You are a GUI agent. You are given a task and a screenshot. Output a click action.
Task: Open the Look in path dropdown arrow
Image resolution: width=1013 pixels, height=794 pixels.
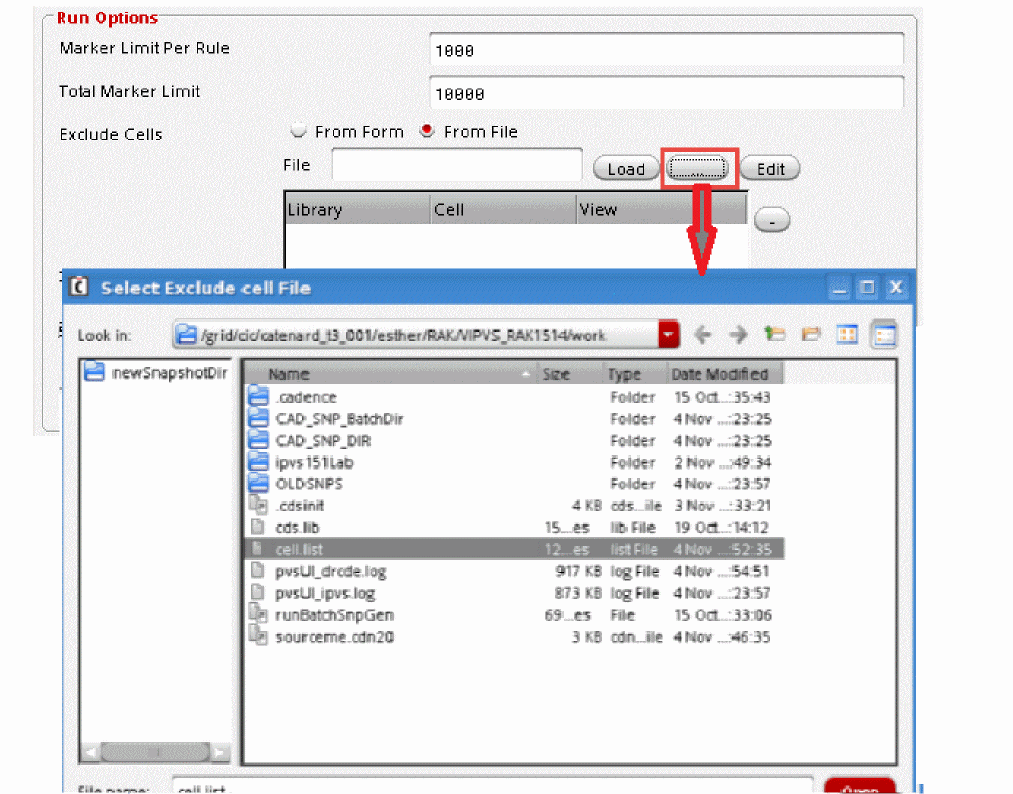pos(669,335)
